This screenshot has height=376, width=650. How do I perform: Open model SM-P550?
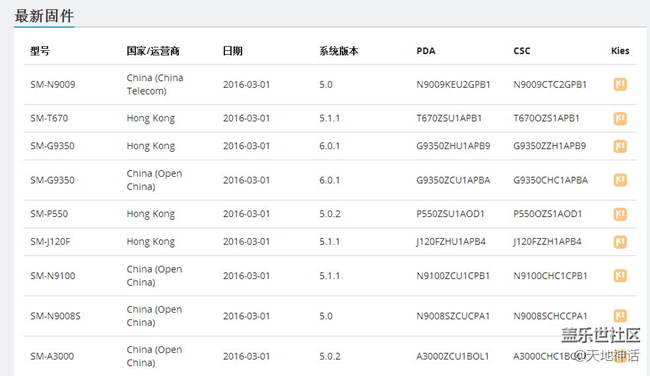click(49, 214)
